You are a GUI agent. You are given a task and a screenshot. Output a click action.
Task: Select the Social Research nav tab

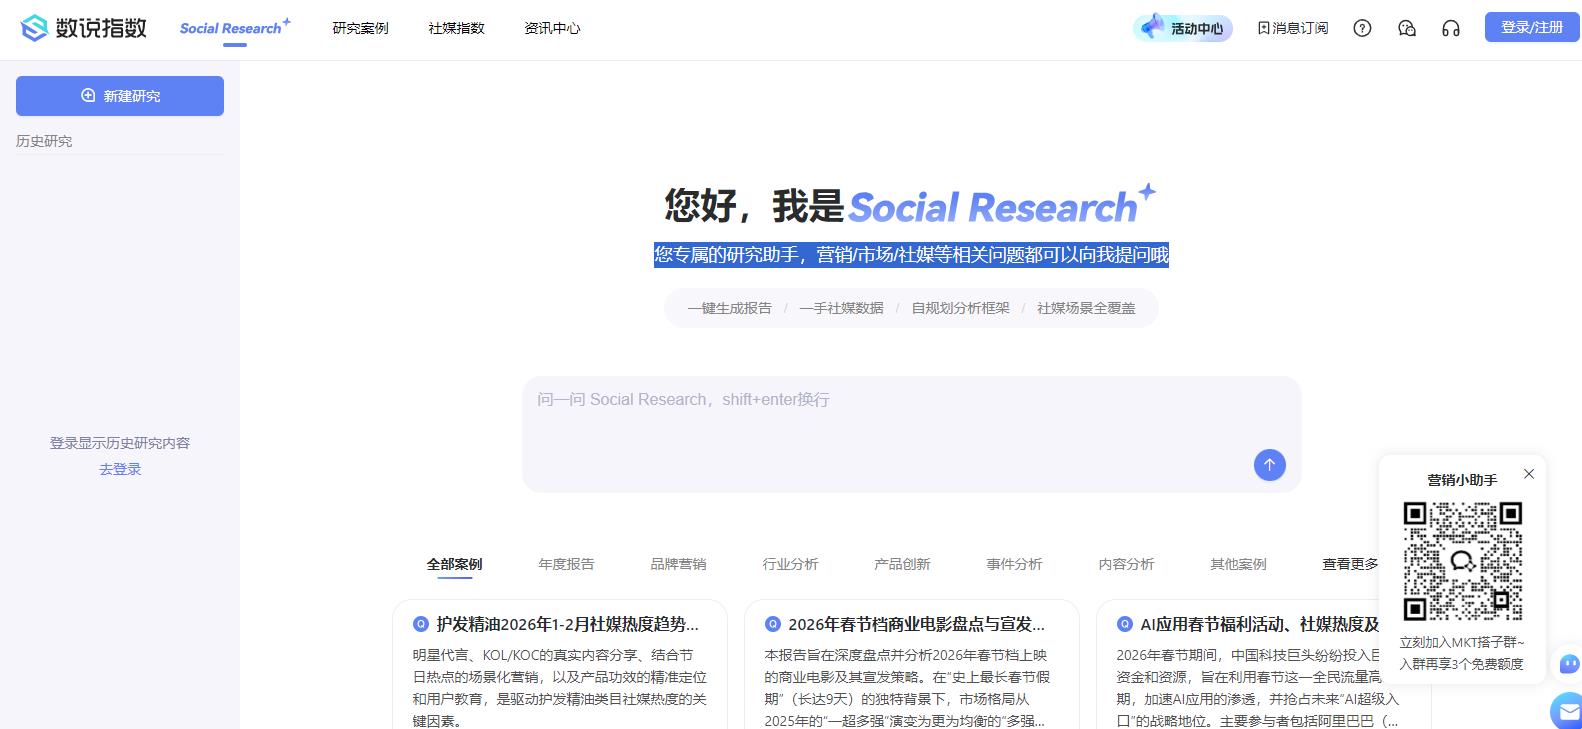(235, 27)
